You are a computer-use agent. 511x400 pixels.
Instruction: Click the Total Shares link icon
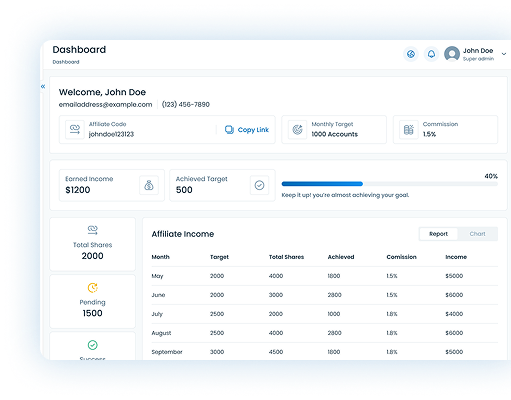[x=93, y=230]
